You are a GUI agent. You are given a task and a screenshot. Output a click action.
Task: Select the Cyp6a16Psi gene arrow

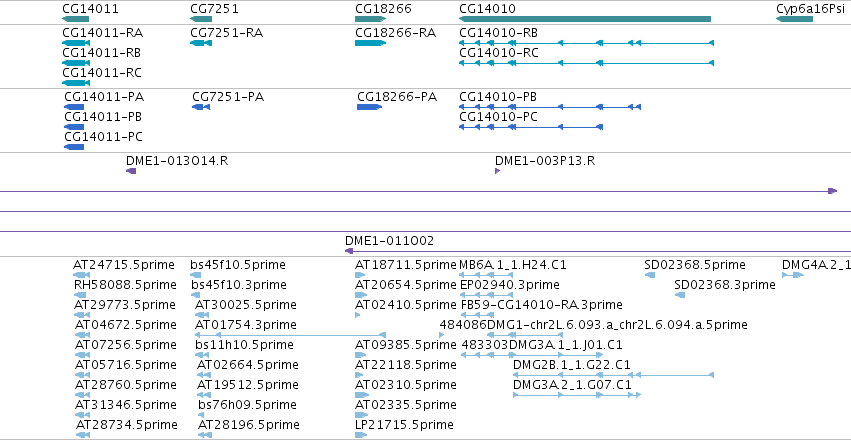(x=795, y=19)
